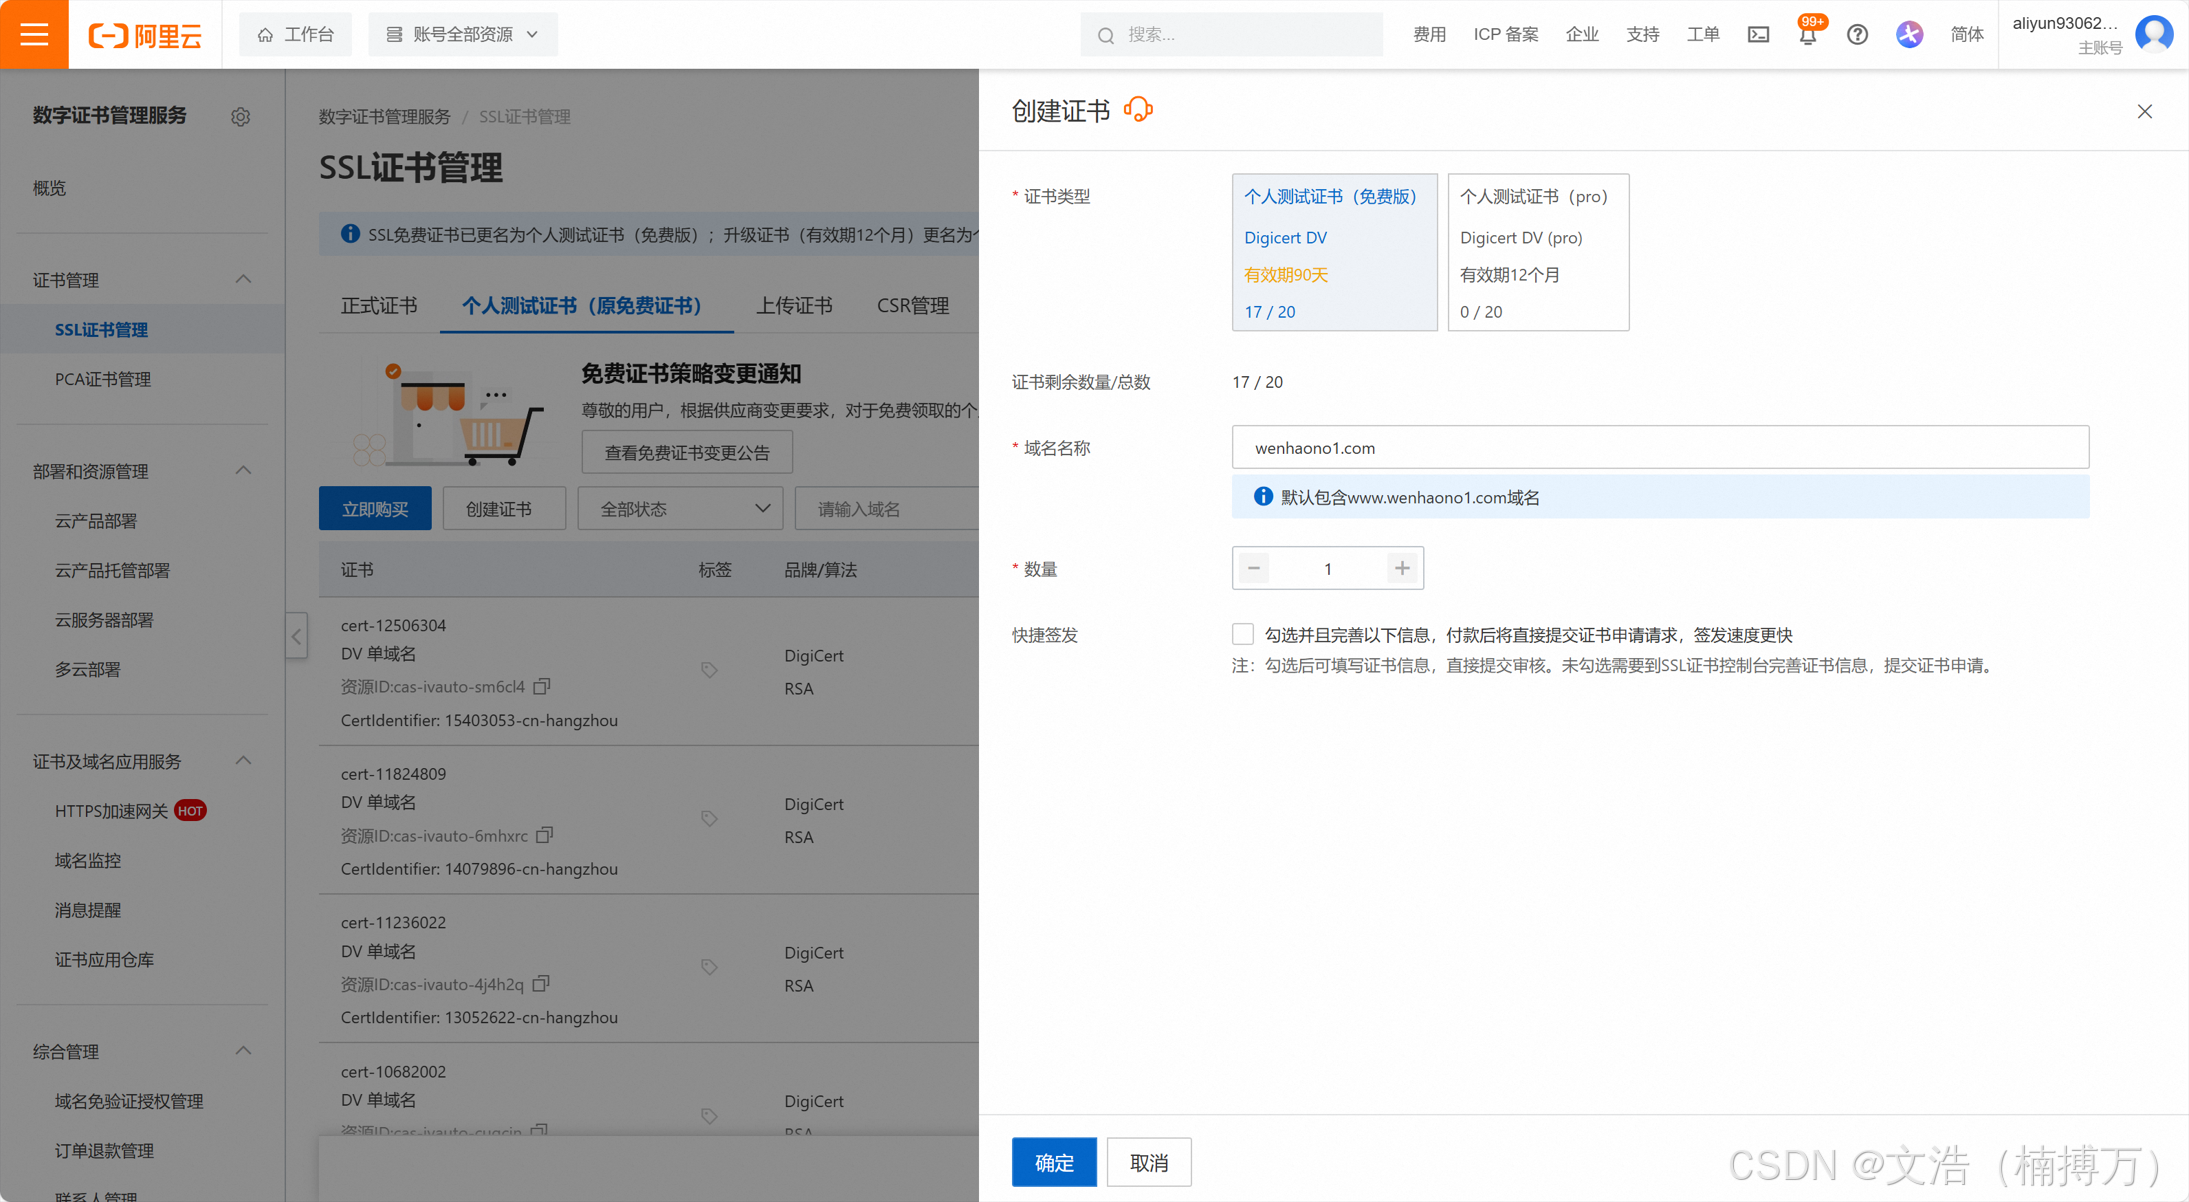Select the personal test certificate (pro) option
2189x1202 pixels.
1537,252
